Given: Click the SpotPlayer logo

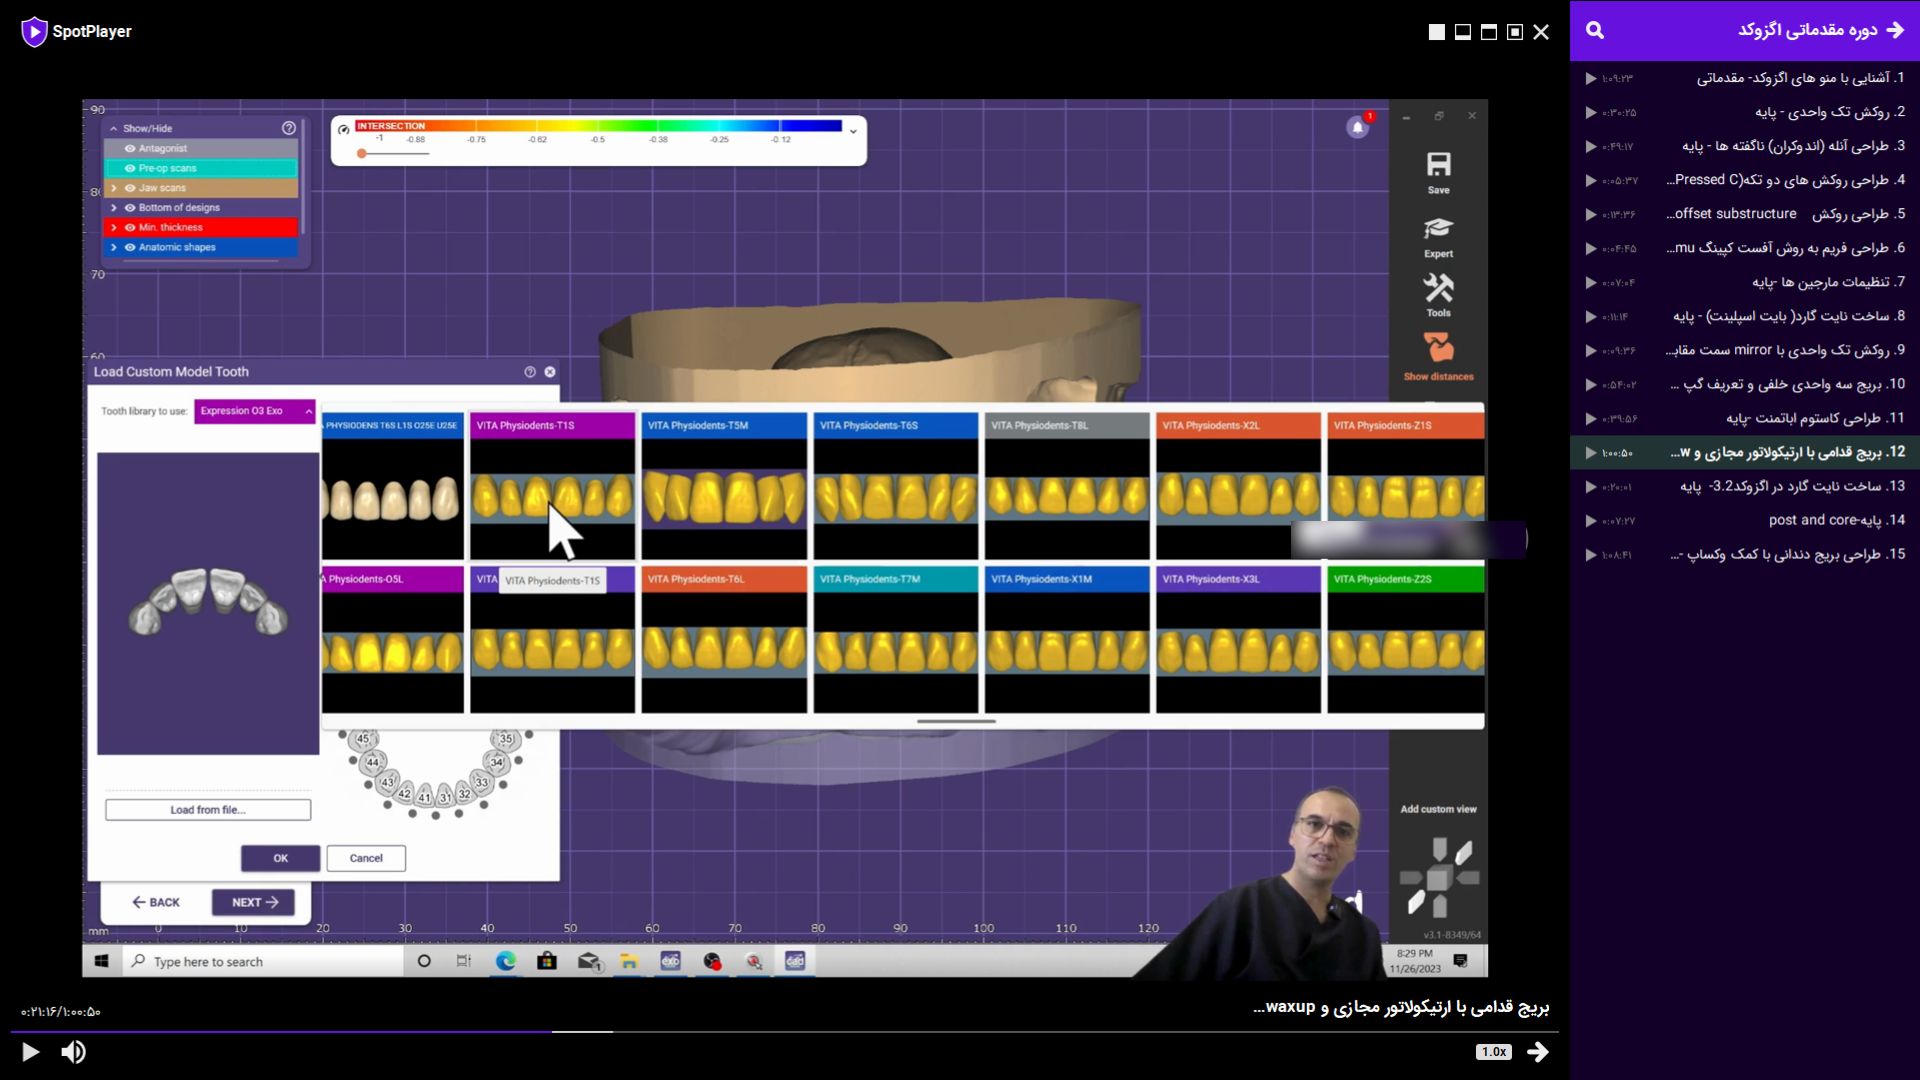Looking at the screenshot, I should pos(76,31).
